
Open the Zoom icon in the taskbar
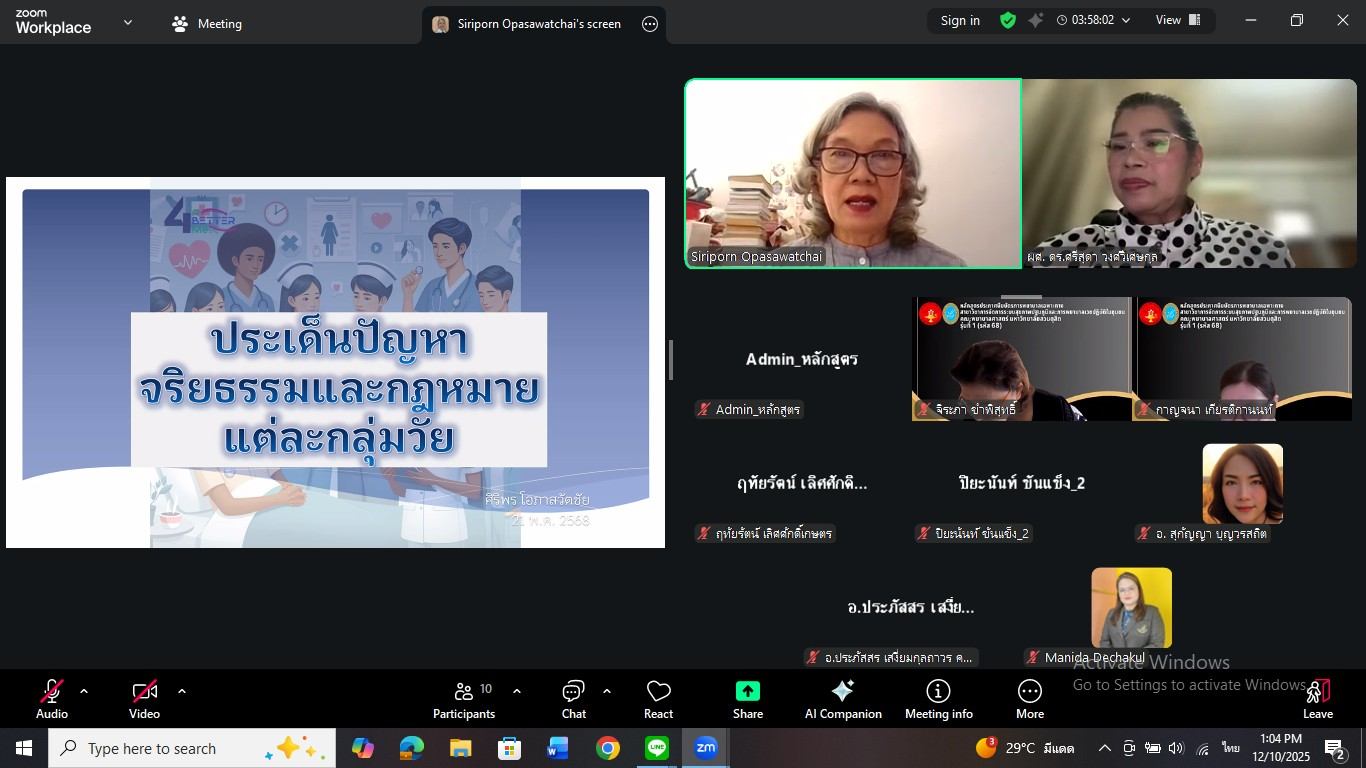(x=705, y=747)
